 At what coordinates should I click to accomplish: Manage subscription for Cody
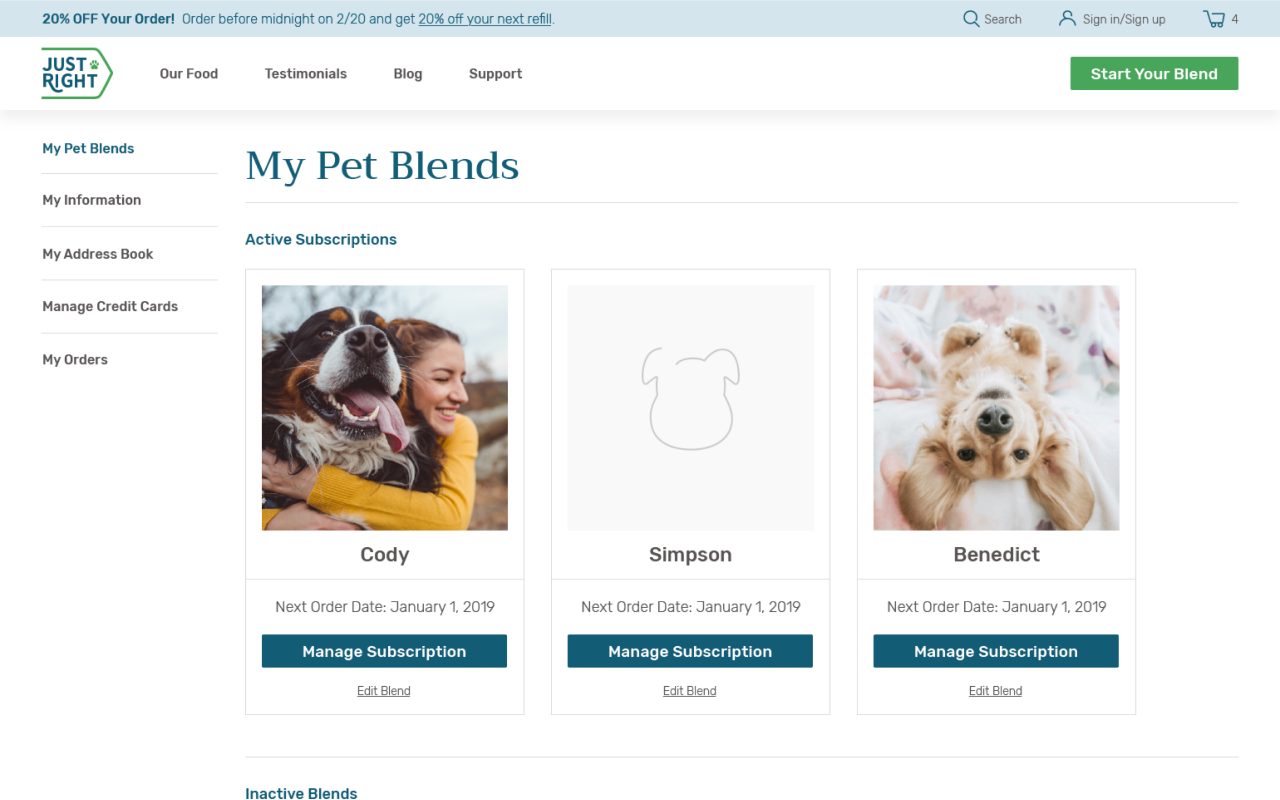tap(384, 651)
